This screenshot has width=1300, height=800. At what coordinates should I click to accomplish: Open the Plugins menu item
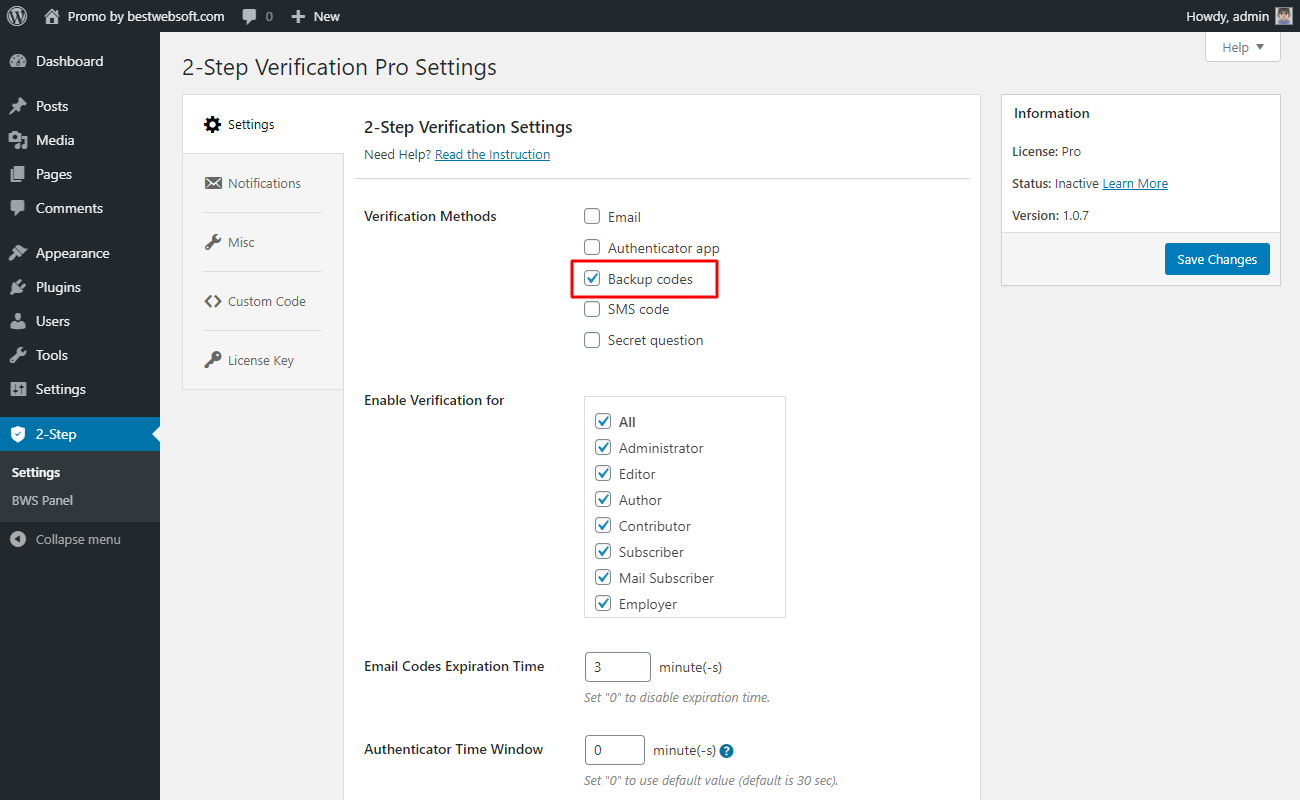pyautogui.click(x=80, y=287)
